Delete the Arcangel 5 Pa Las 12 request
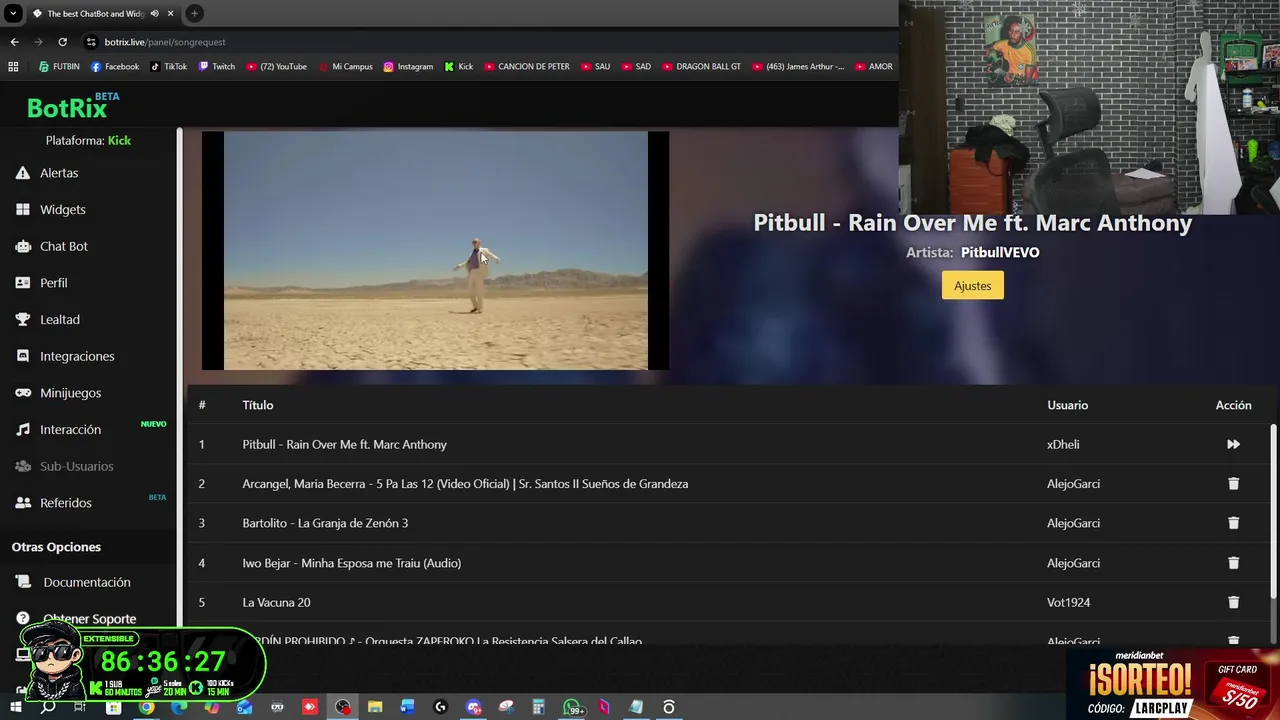 [x=1233, y=483]
